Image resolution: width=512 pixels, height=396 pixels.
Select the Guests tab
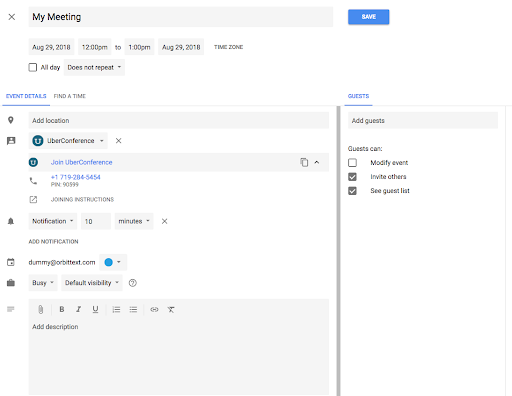[358, 96]
